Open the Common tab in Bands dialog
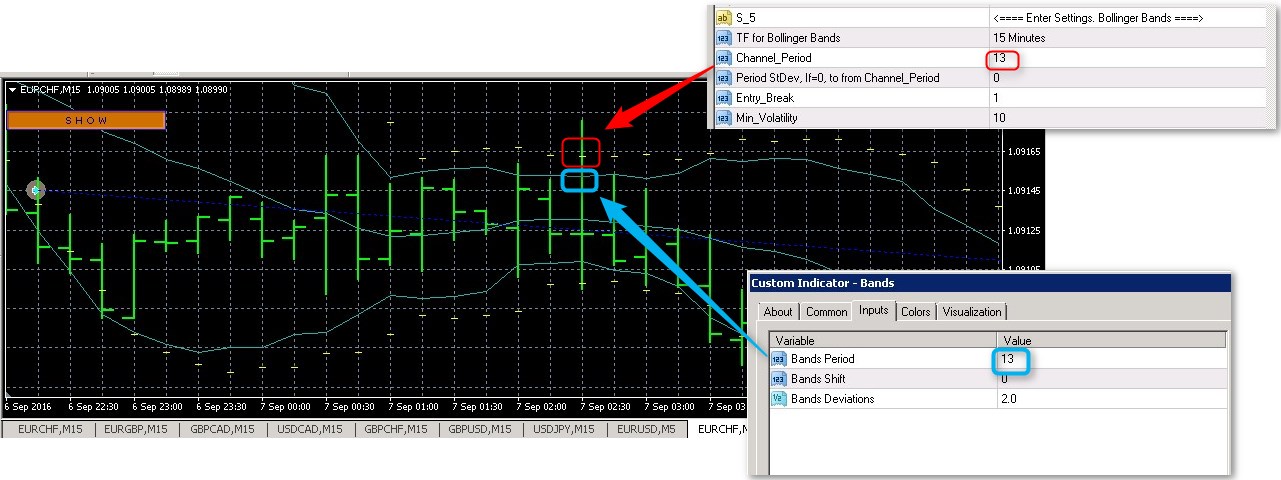The image size is (1281, 480). pyautogui.click(x=826, y=311)
